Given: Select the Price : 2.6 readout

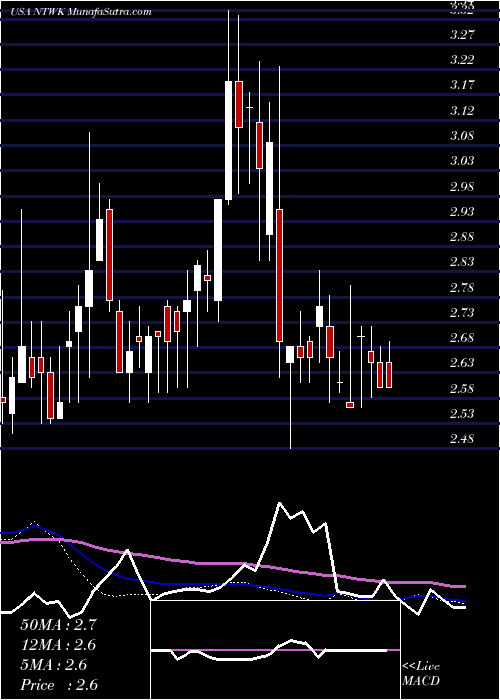Looking at the screenshot, I should click(59, 685).
